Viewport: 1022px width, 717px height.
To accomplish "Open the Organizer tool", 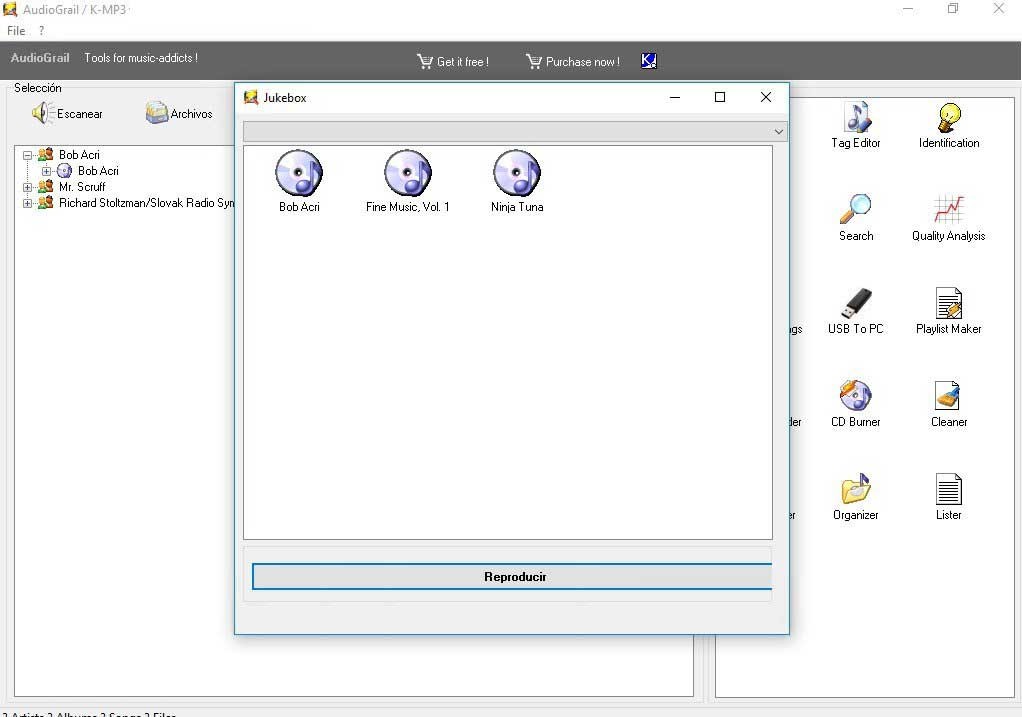I will pyautogui.click(x=856, y=490).
